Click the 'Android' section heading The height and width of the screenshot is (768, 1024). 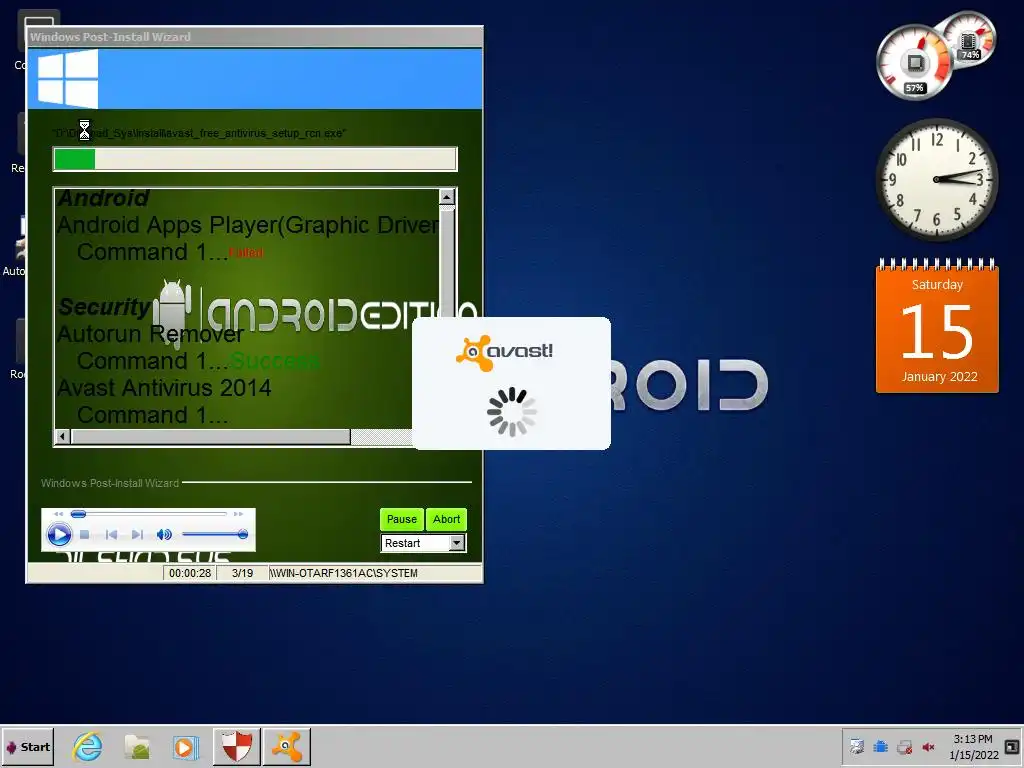tap(103, 198)
